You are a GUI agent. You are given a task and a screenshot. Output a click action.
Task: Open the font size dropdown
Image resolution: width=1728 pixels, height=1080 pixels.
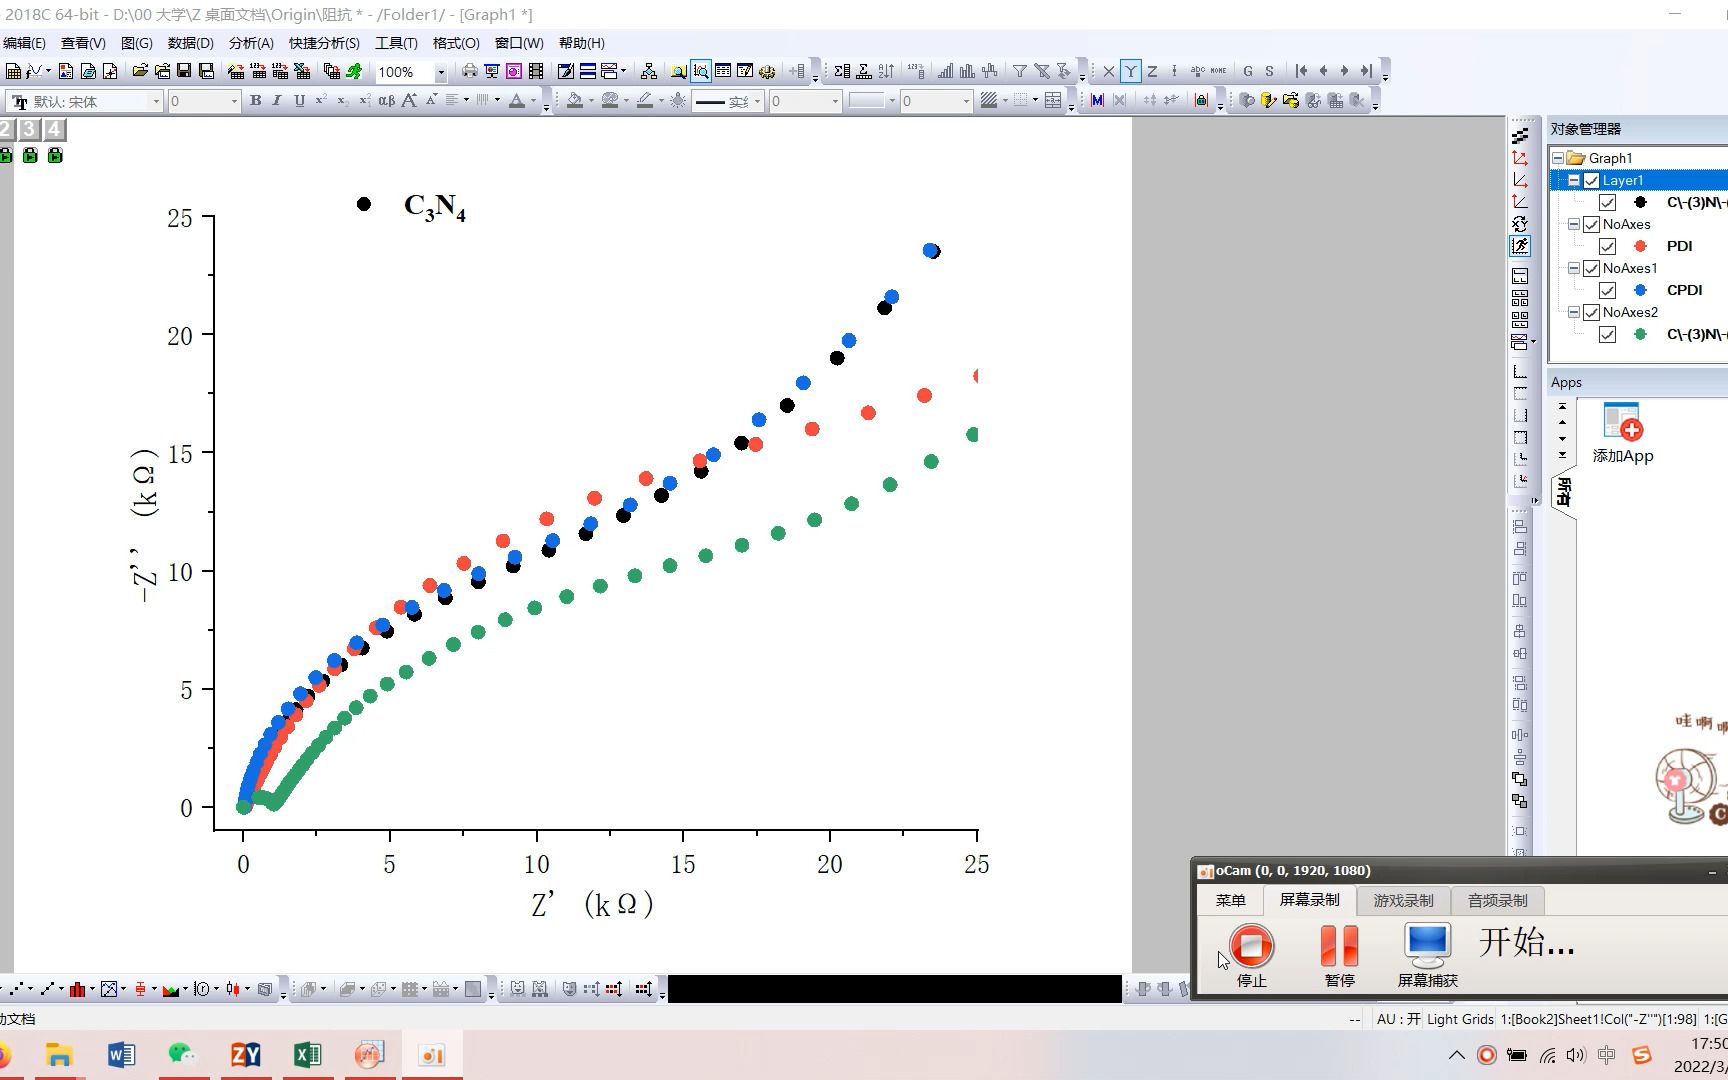(x=234, y=101)
